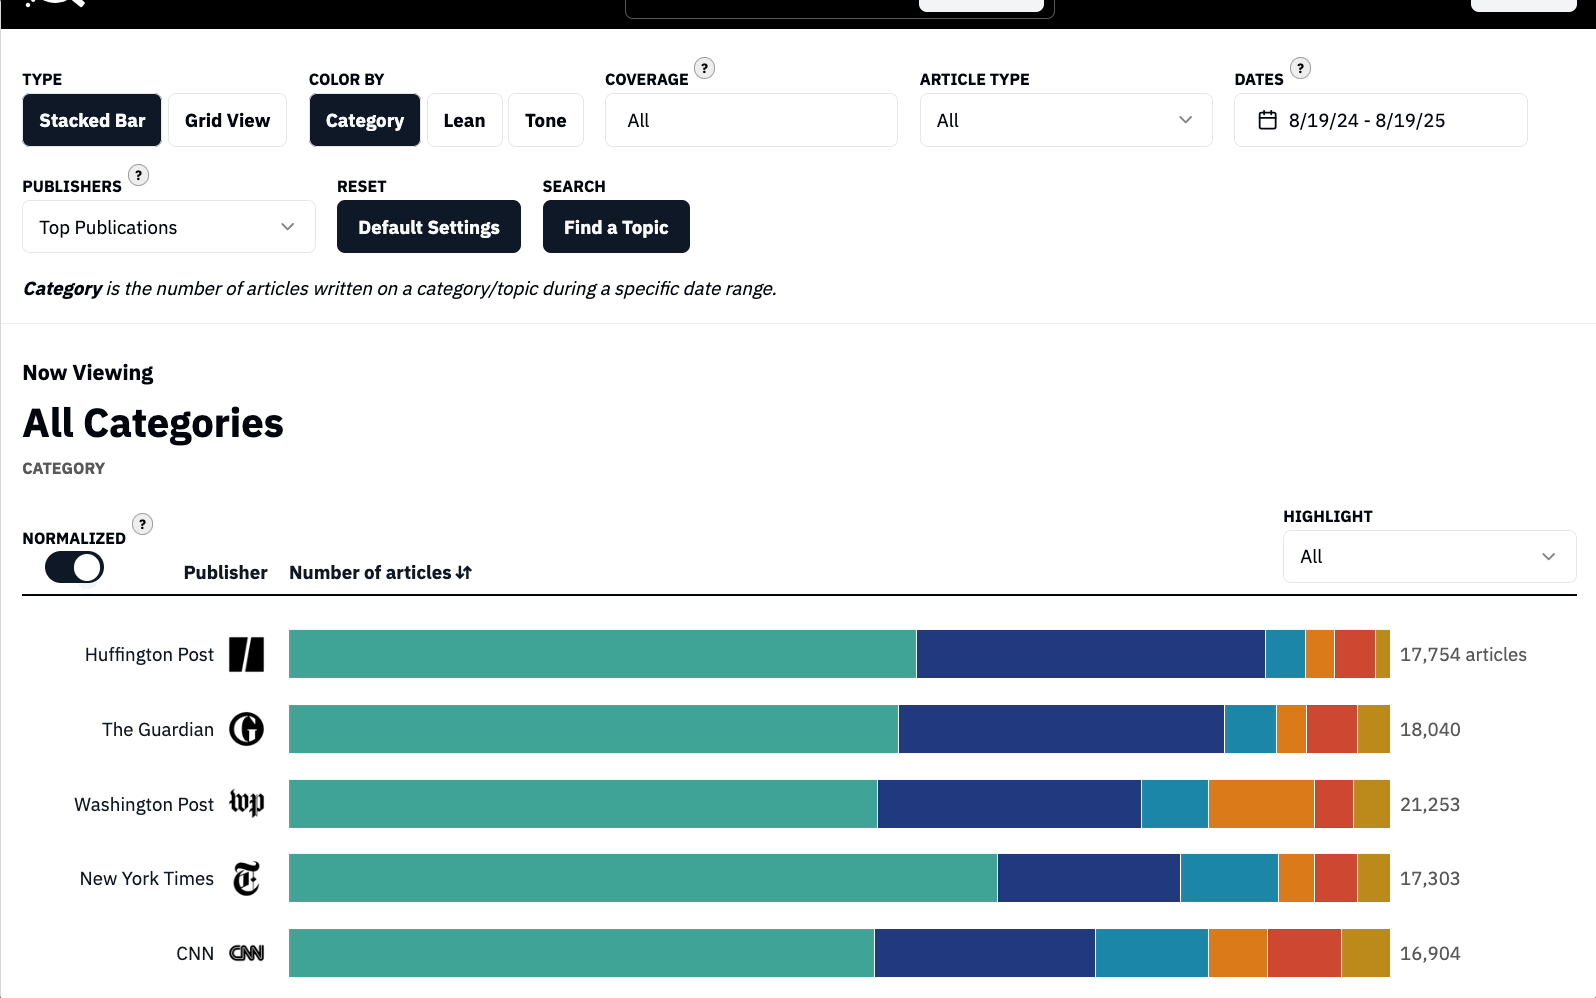Color the chart by Tone
Image resolution: width=1596 pixels, height=998 pixels.
pos(545,121)
